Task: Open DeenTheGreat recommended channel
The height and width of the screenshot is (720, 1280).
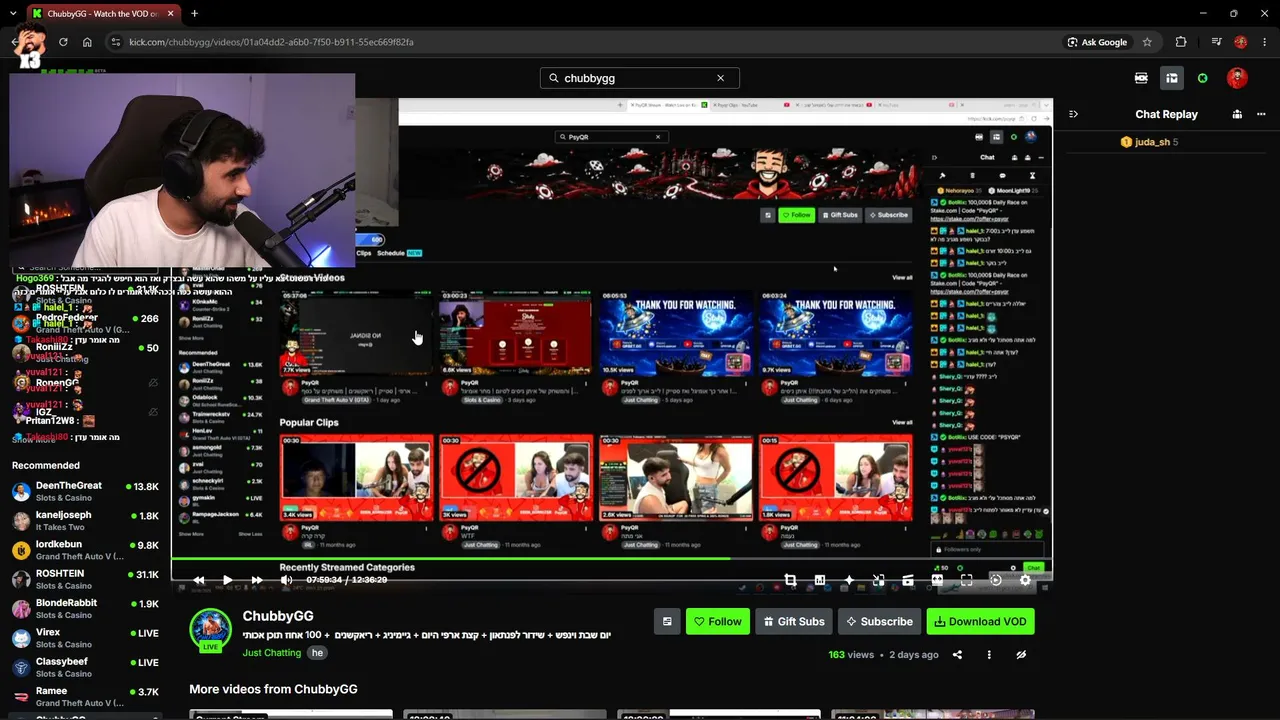Action: (x=85, y=491)
